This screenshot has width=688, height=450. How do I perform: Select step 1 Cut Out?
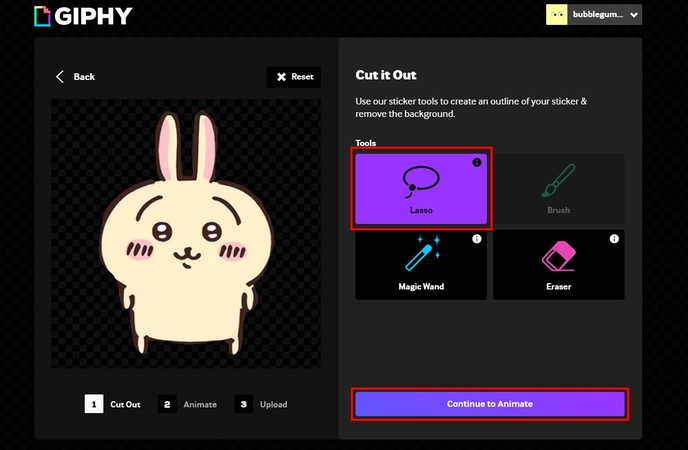(x=113, y=404)
